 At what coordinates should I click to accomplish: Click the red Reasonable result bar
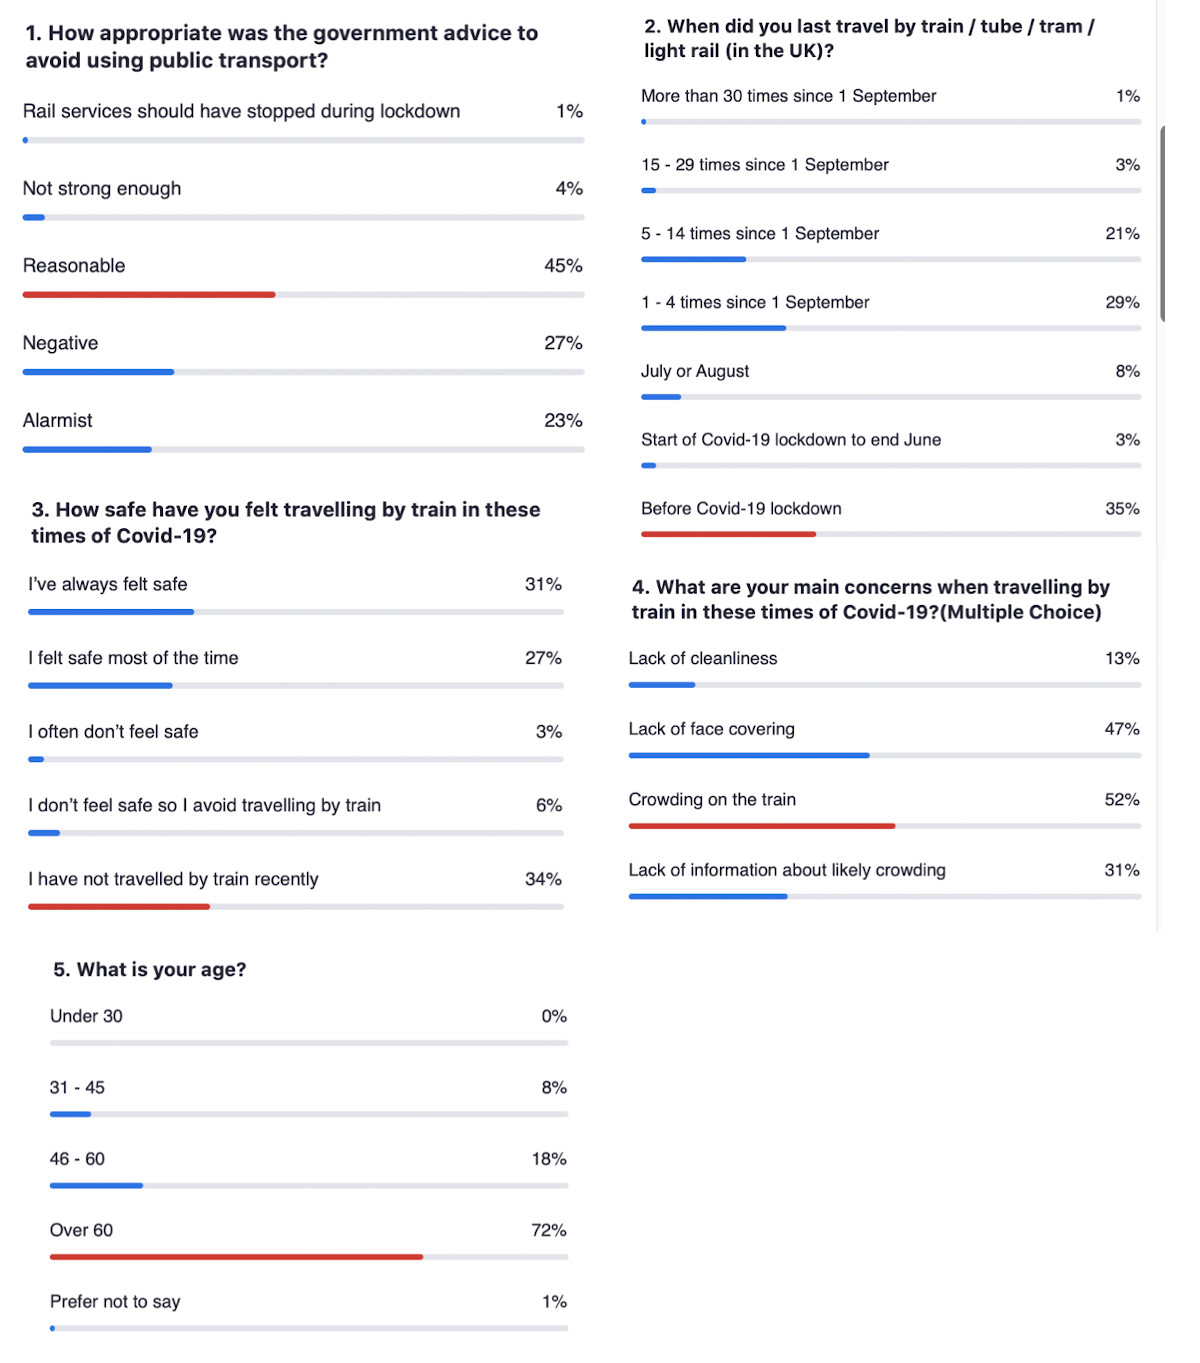click(x=149, y=295)
